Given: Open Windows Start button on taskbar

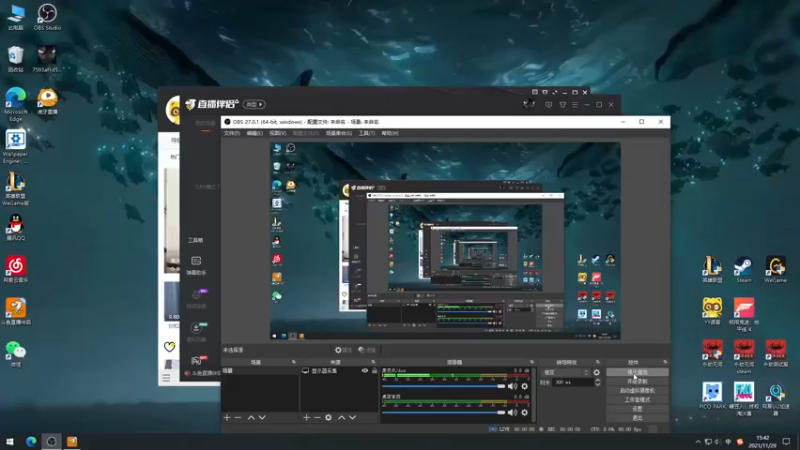Looking at the screenshot, I should 10,442.
